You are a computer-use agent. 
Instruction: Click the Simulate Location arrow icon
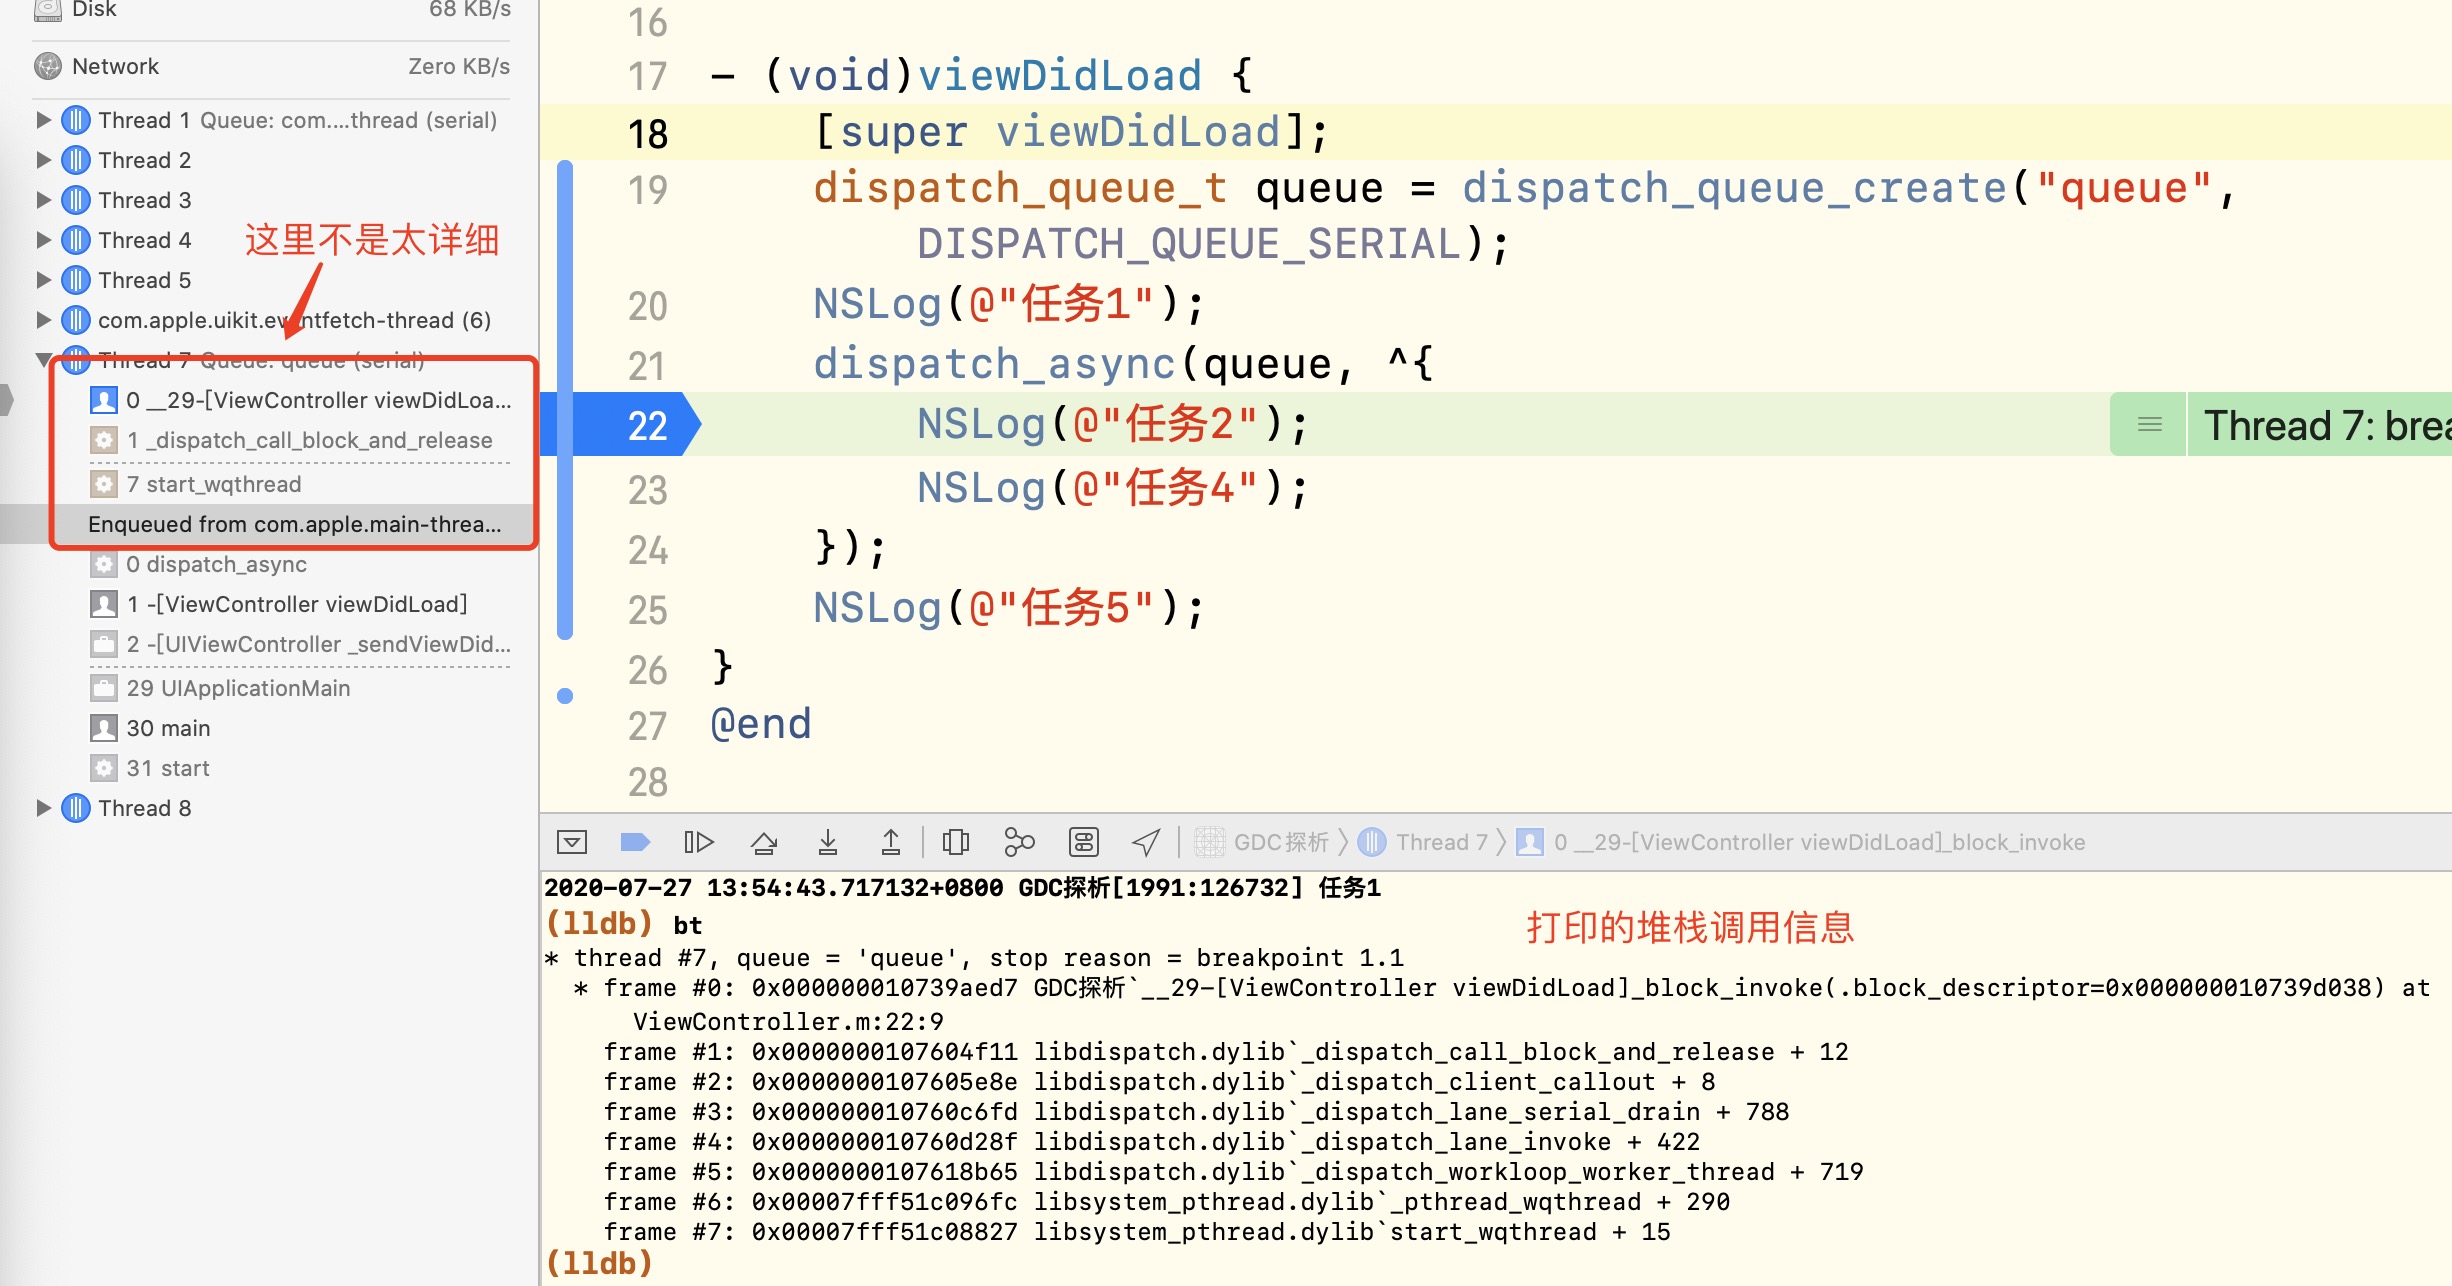[1146, 842]
